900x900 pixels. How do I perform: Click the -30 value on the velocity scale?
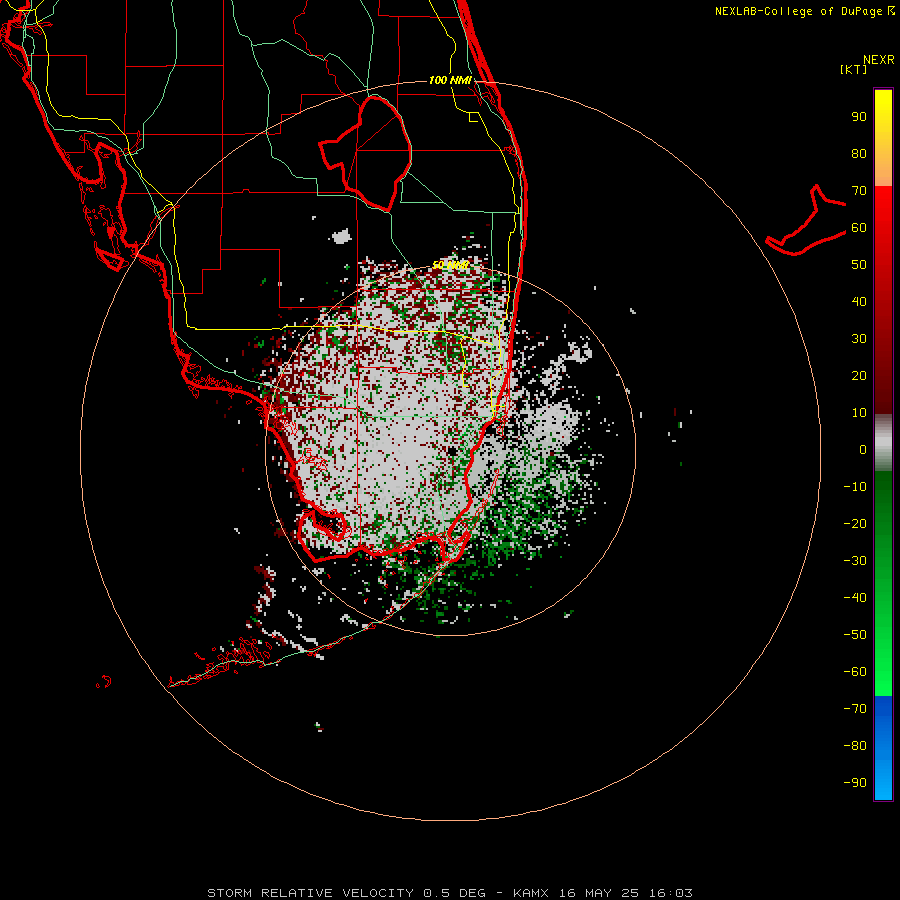855,561
